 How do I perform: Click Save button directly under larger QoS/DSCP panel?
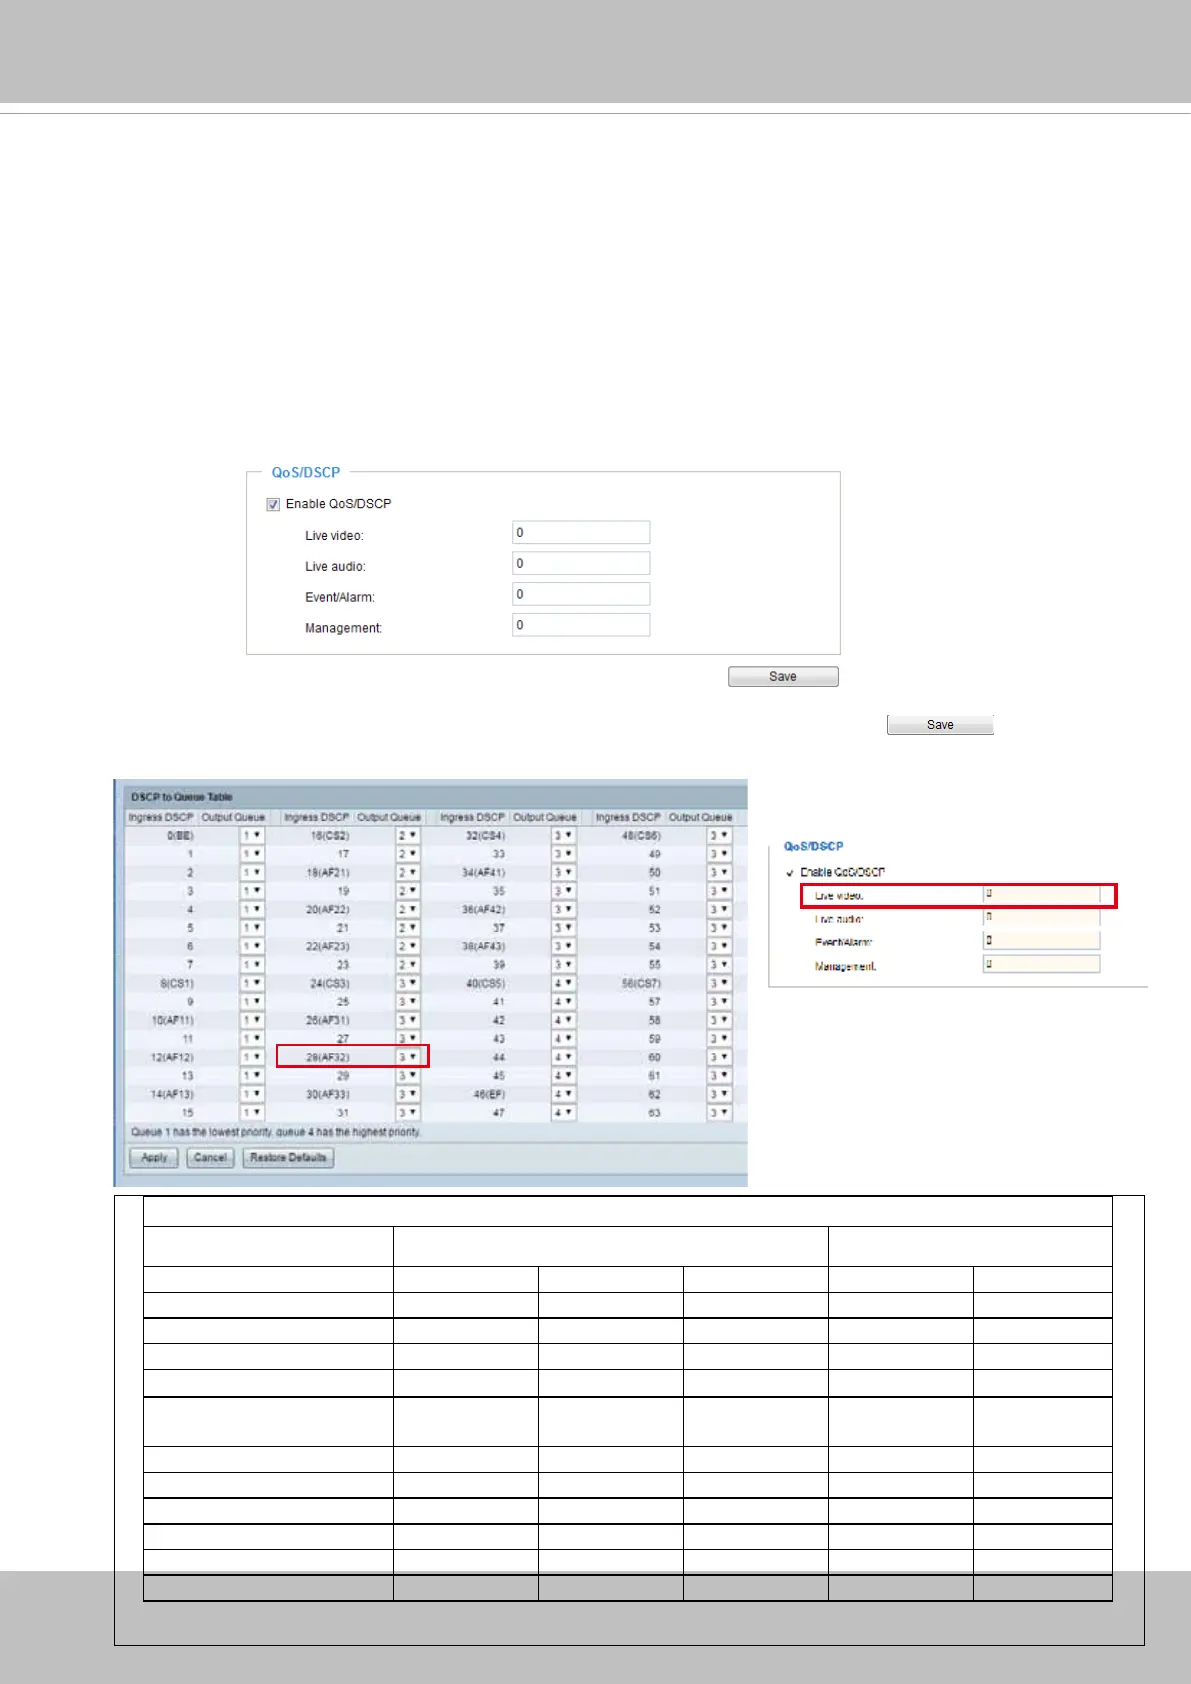[783, 677]
